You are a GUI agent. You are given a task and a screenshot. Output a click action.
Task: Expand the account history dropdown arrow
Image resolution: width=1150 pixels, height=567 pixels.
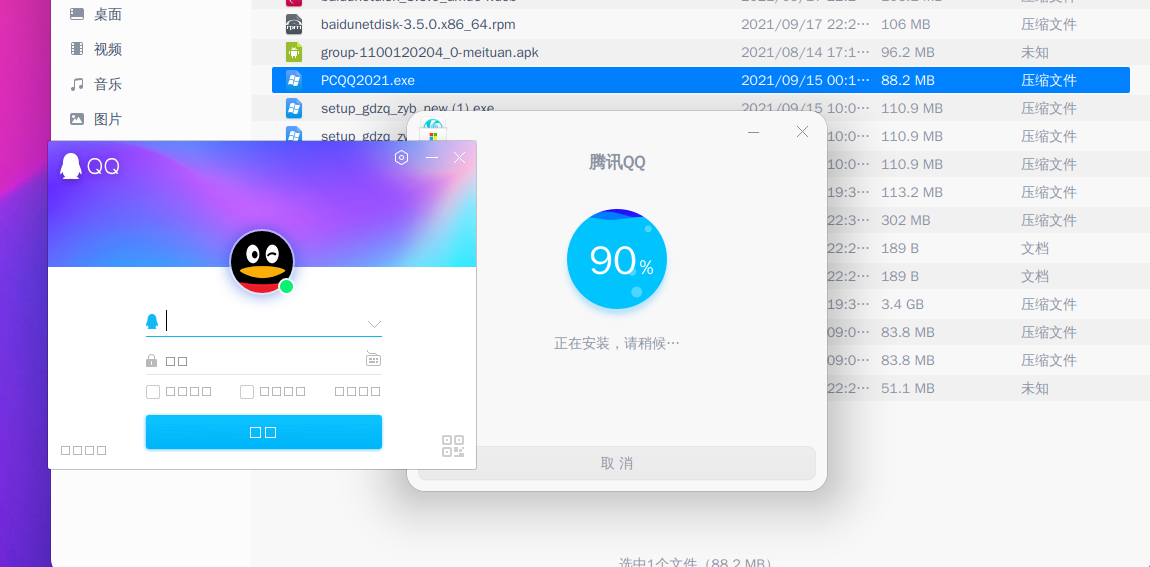(x=374, y=323)
